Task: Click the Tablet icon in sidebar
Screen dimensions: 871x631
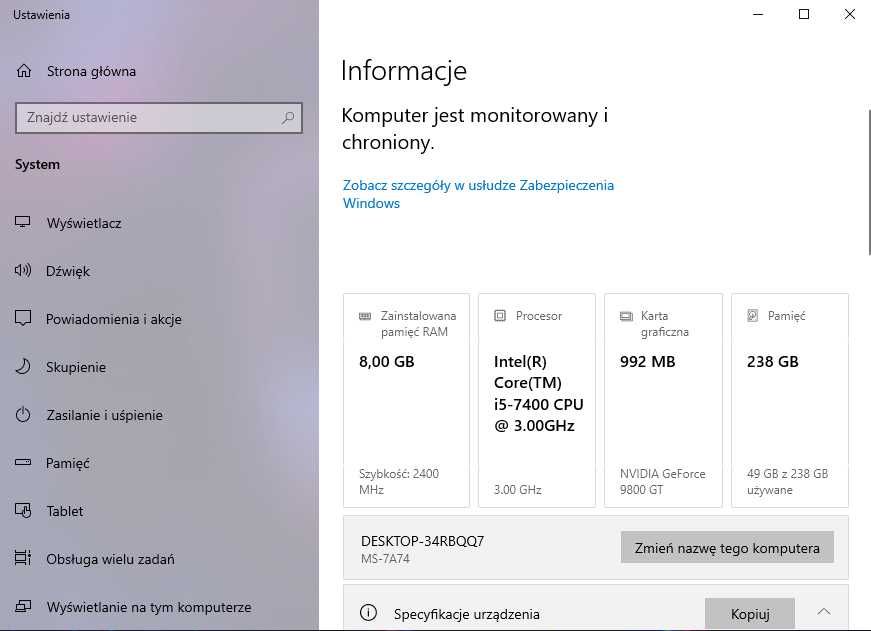Action: point(23,510)
